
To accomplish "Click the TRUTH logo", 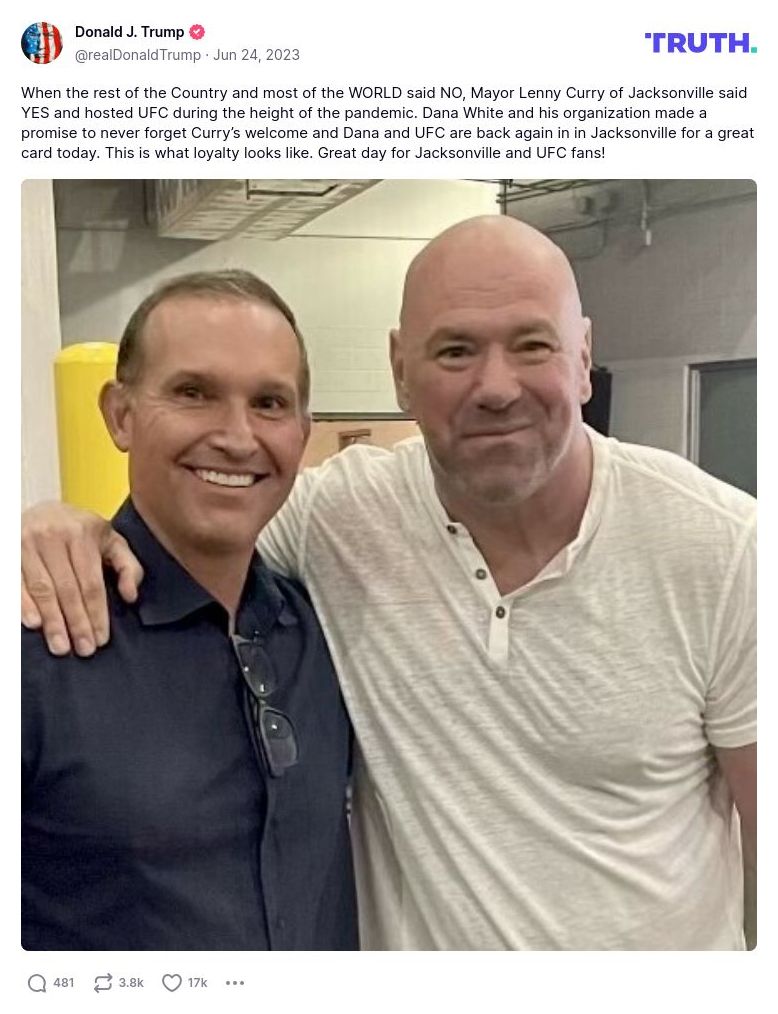I will pos(700,42).
